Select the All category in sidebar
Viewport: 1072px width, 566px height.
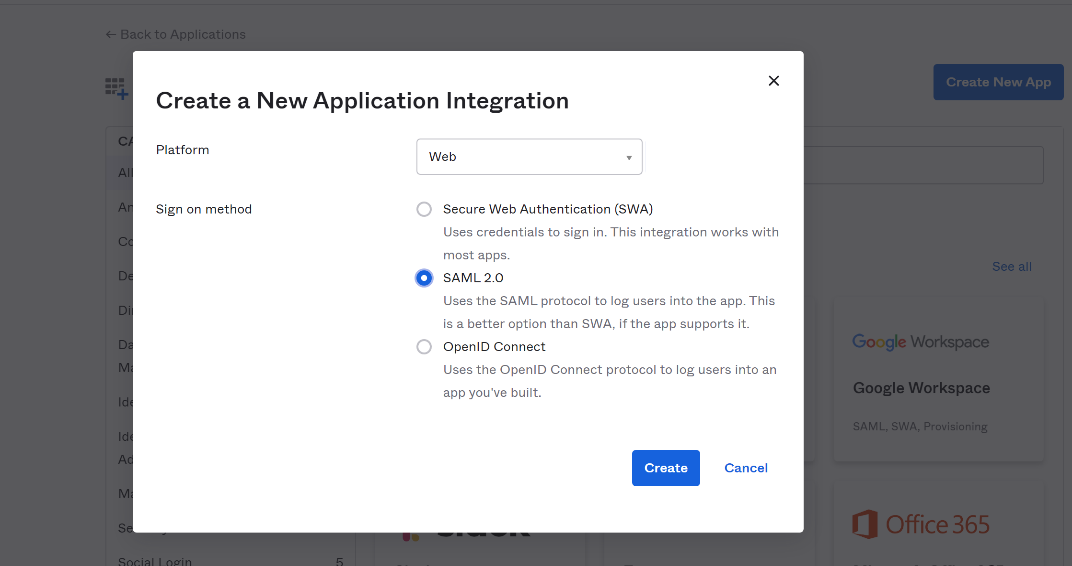(124, 173)
